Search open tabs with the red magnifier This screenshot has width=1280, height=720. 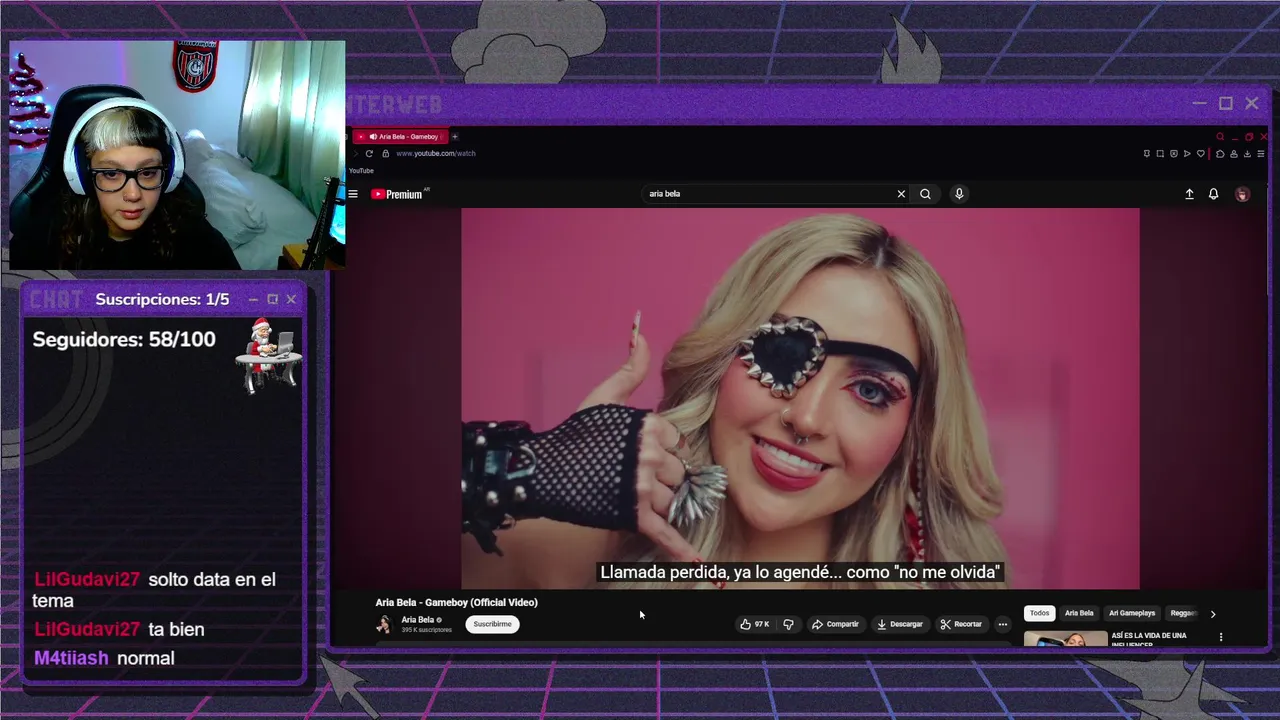click(x=1220, y=136)
